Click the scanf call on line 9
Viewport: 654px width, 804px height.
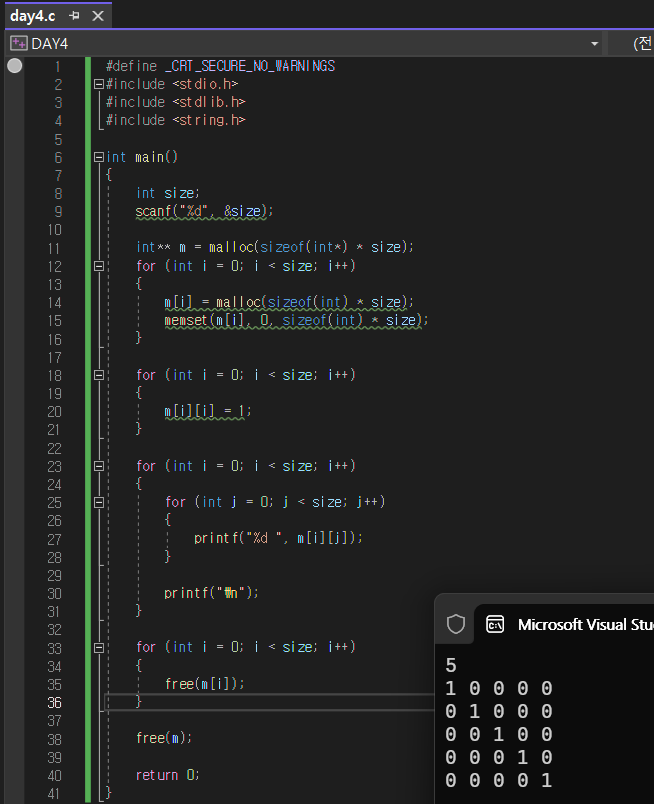coord(204,211)
